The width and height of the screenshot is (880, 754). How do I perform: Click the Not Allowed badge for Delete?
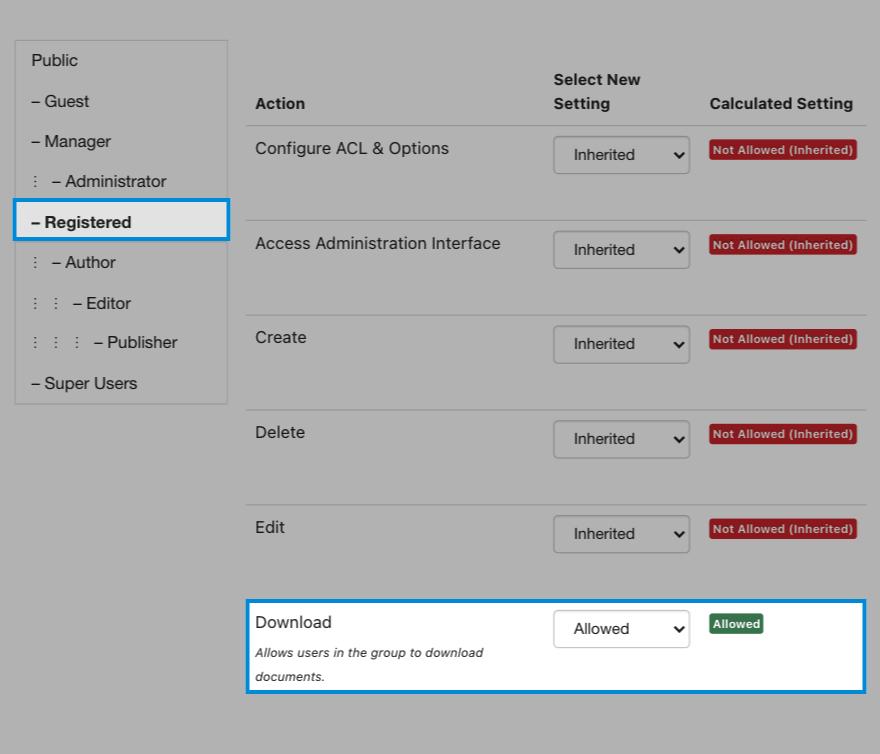click(782, 434)
